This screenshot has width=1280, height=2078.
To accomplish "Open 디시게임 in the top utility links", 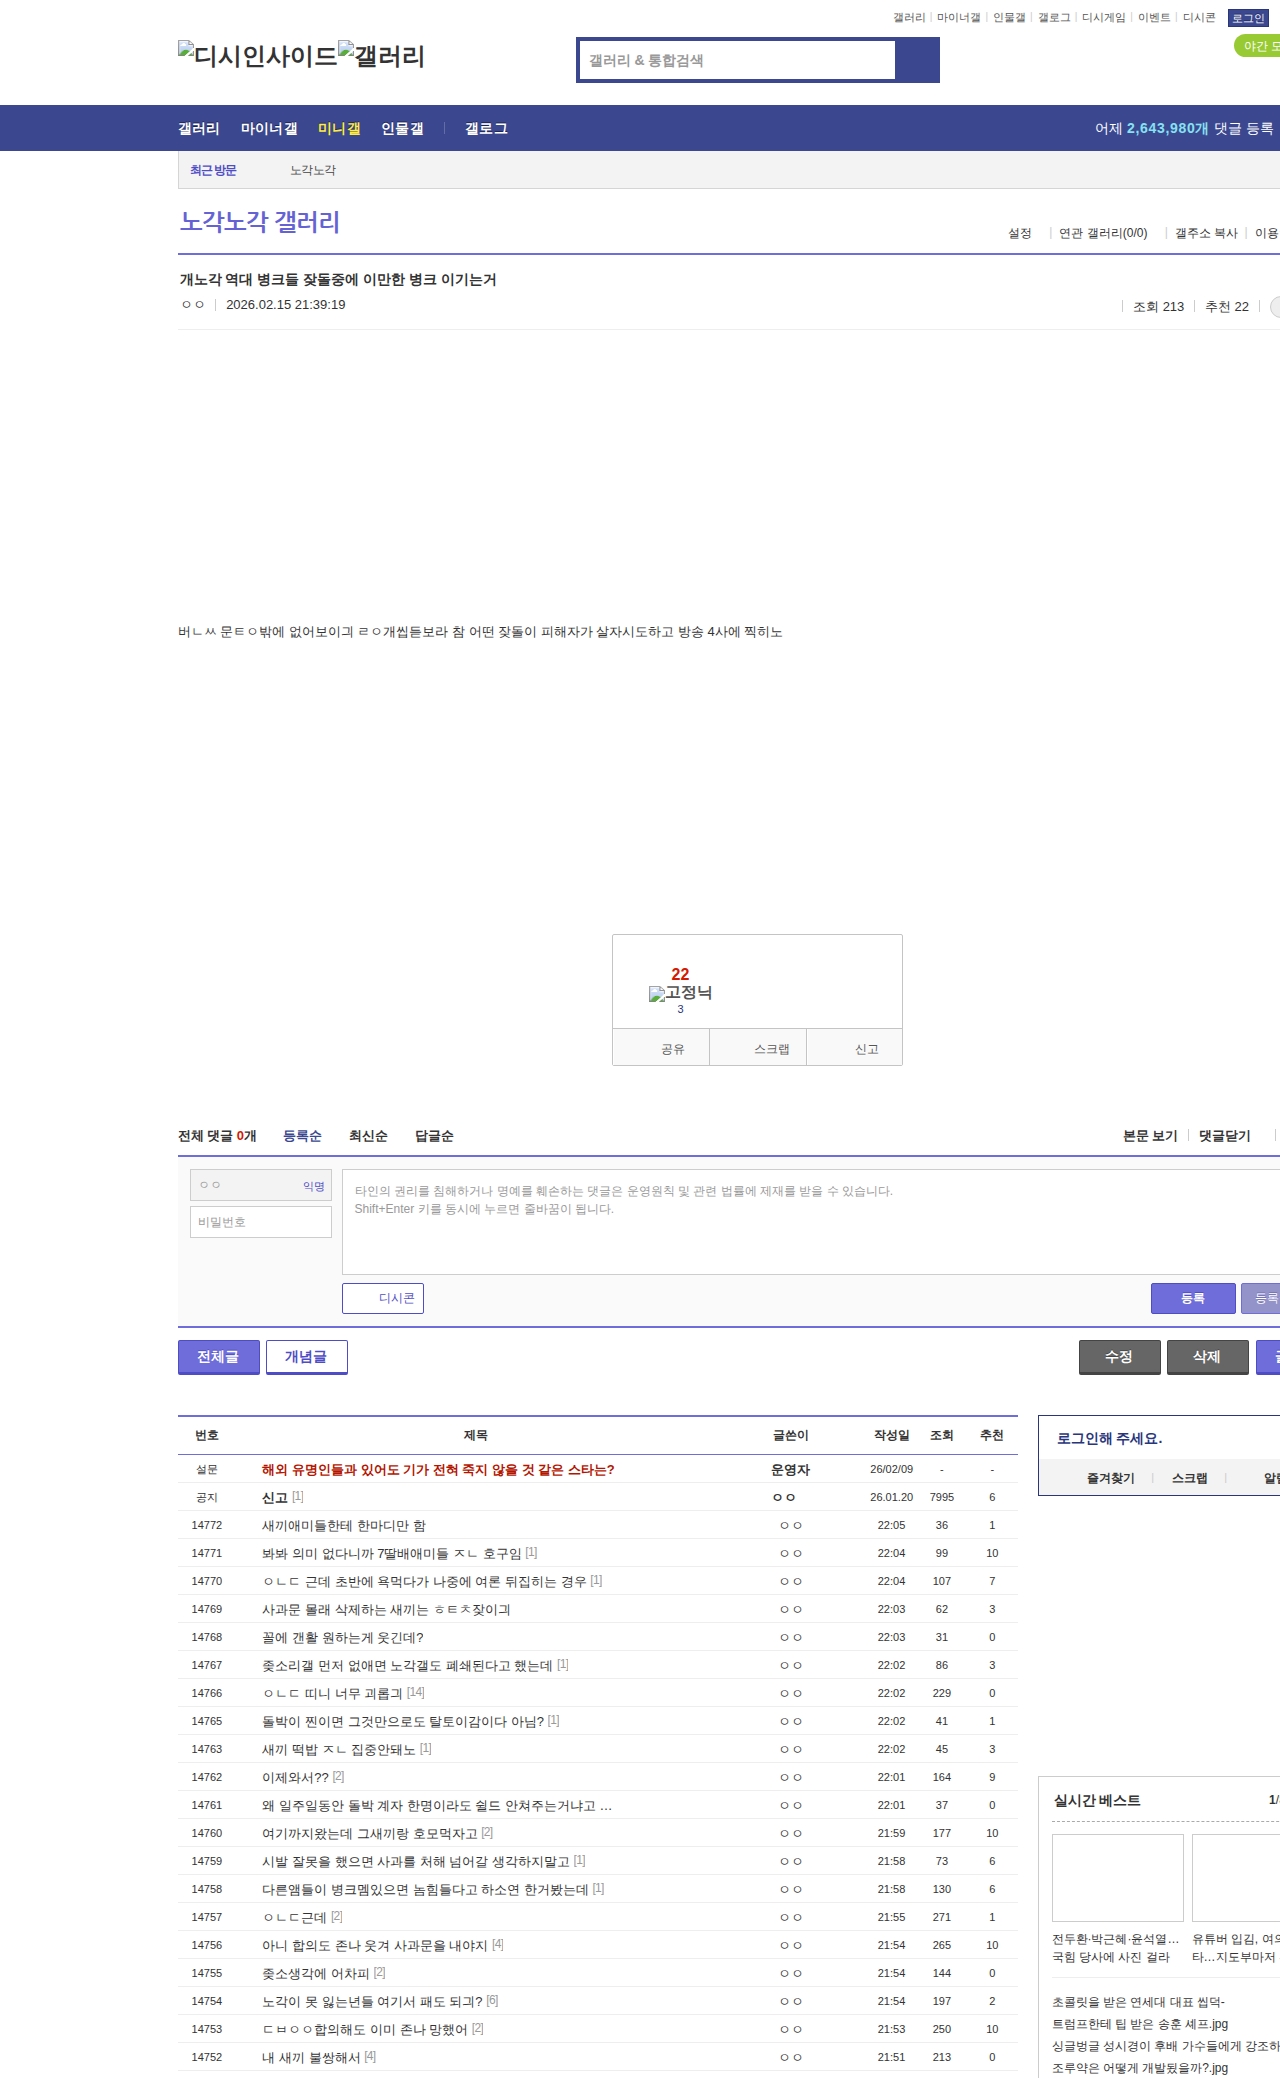I will tap(1103, 18).
